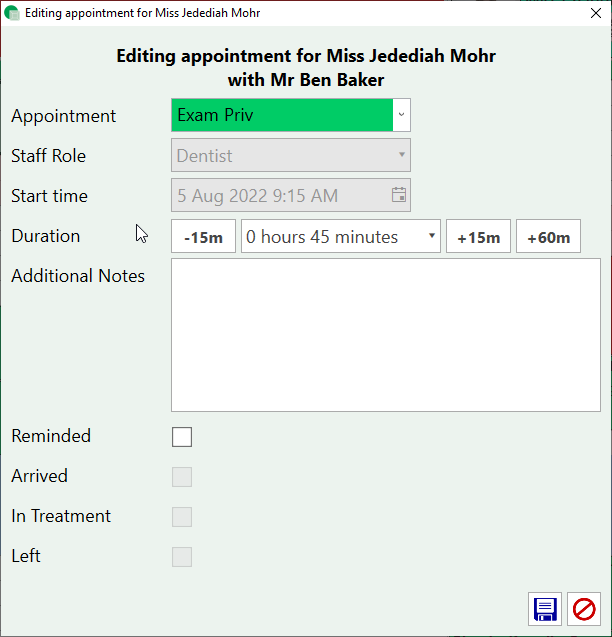Select the green Exam Priv appointment field
The height and width of the screenshot is (637, 612).
[x=282, y=115]
